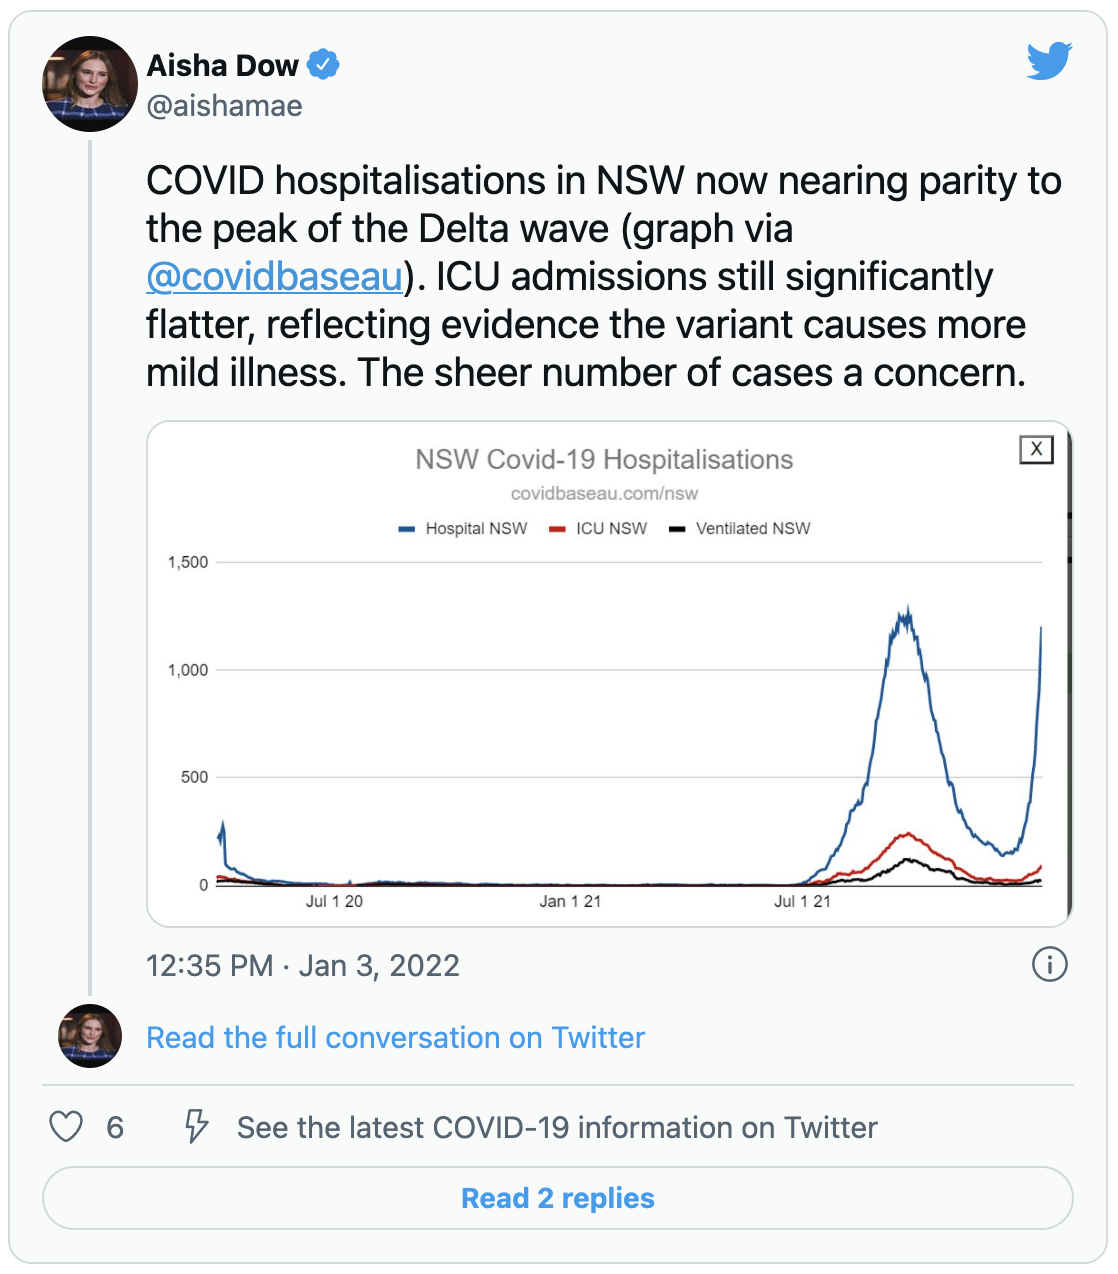Click small avatar beside full conversation link

pos(90,1036)
